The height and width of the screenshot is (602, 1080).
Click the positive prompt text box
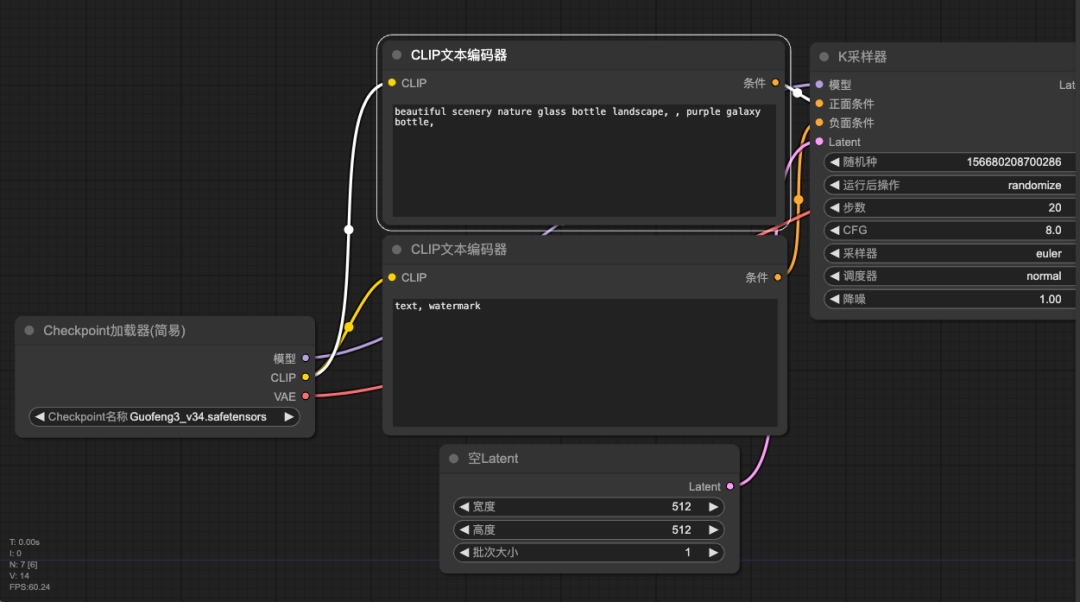(584, 160)
